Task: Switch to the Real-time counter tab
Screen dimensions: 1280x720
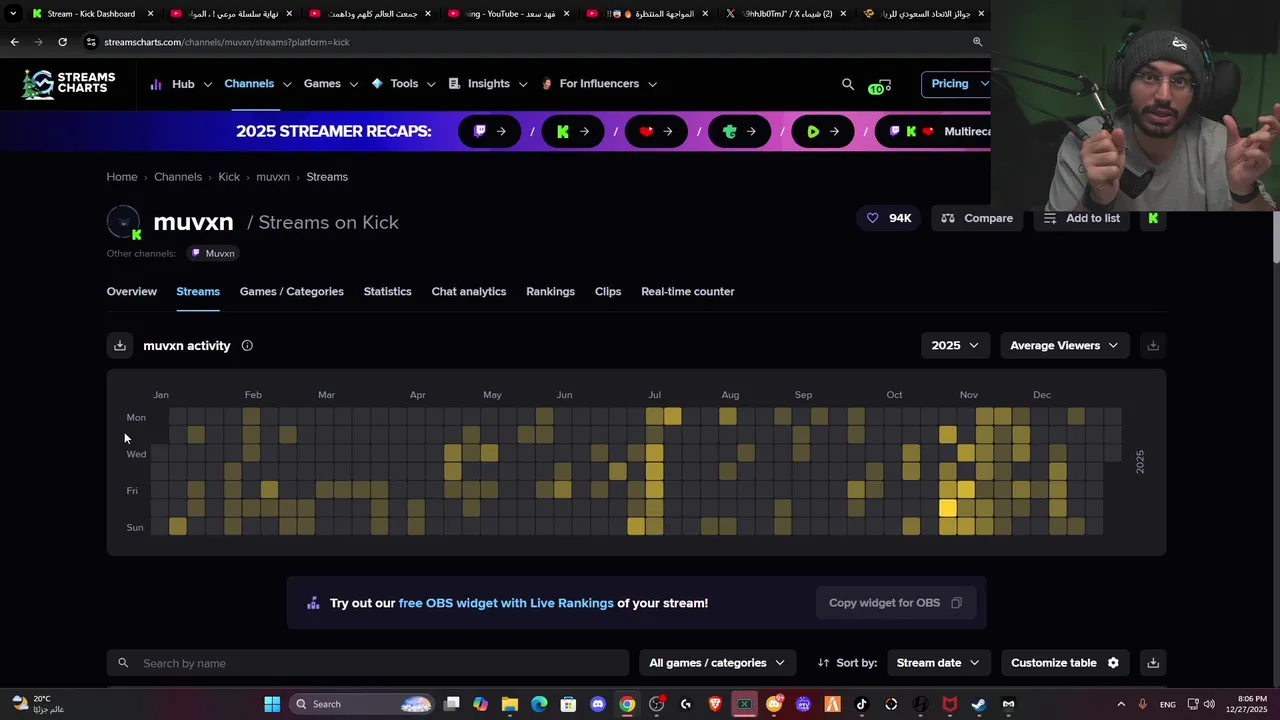Action: point(688,291)
